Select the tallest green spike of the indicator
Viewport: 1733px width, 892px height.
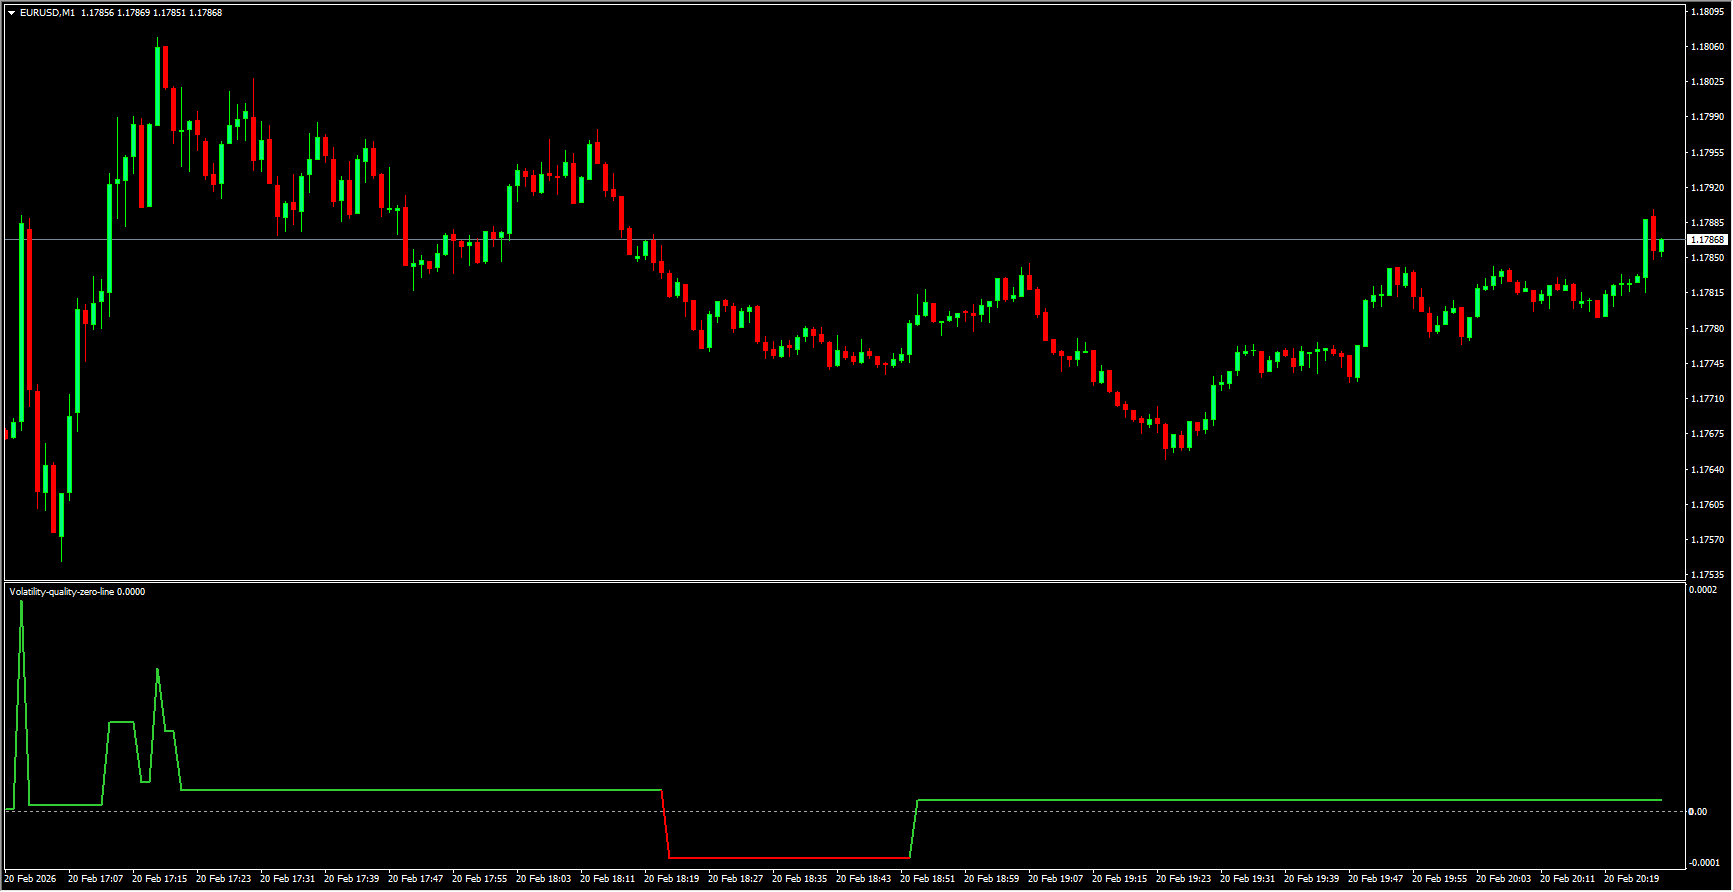click(x=21, y=605)
